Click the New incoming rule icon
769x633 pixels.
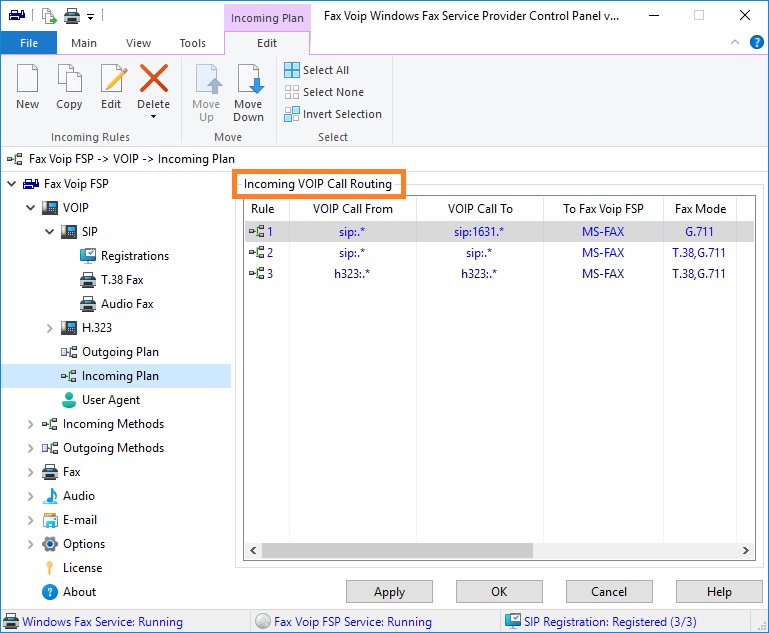27,78
